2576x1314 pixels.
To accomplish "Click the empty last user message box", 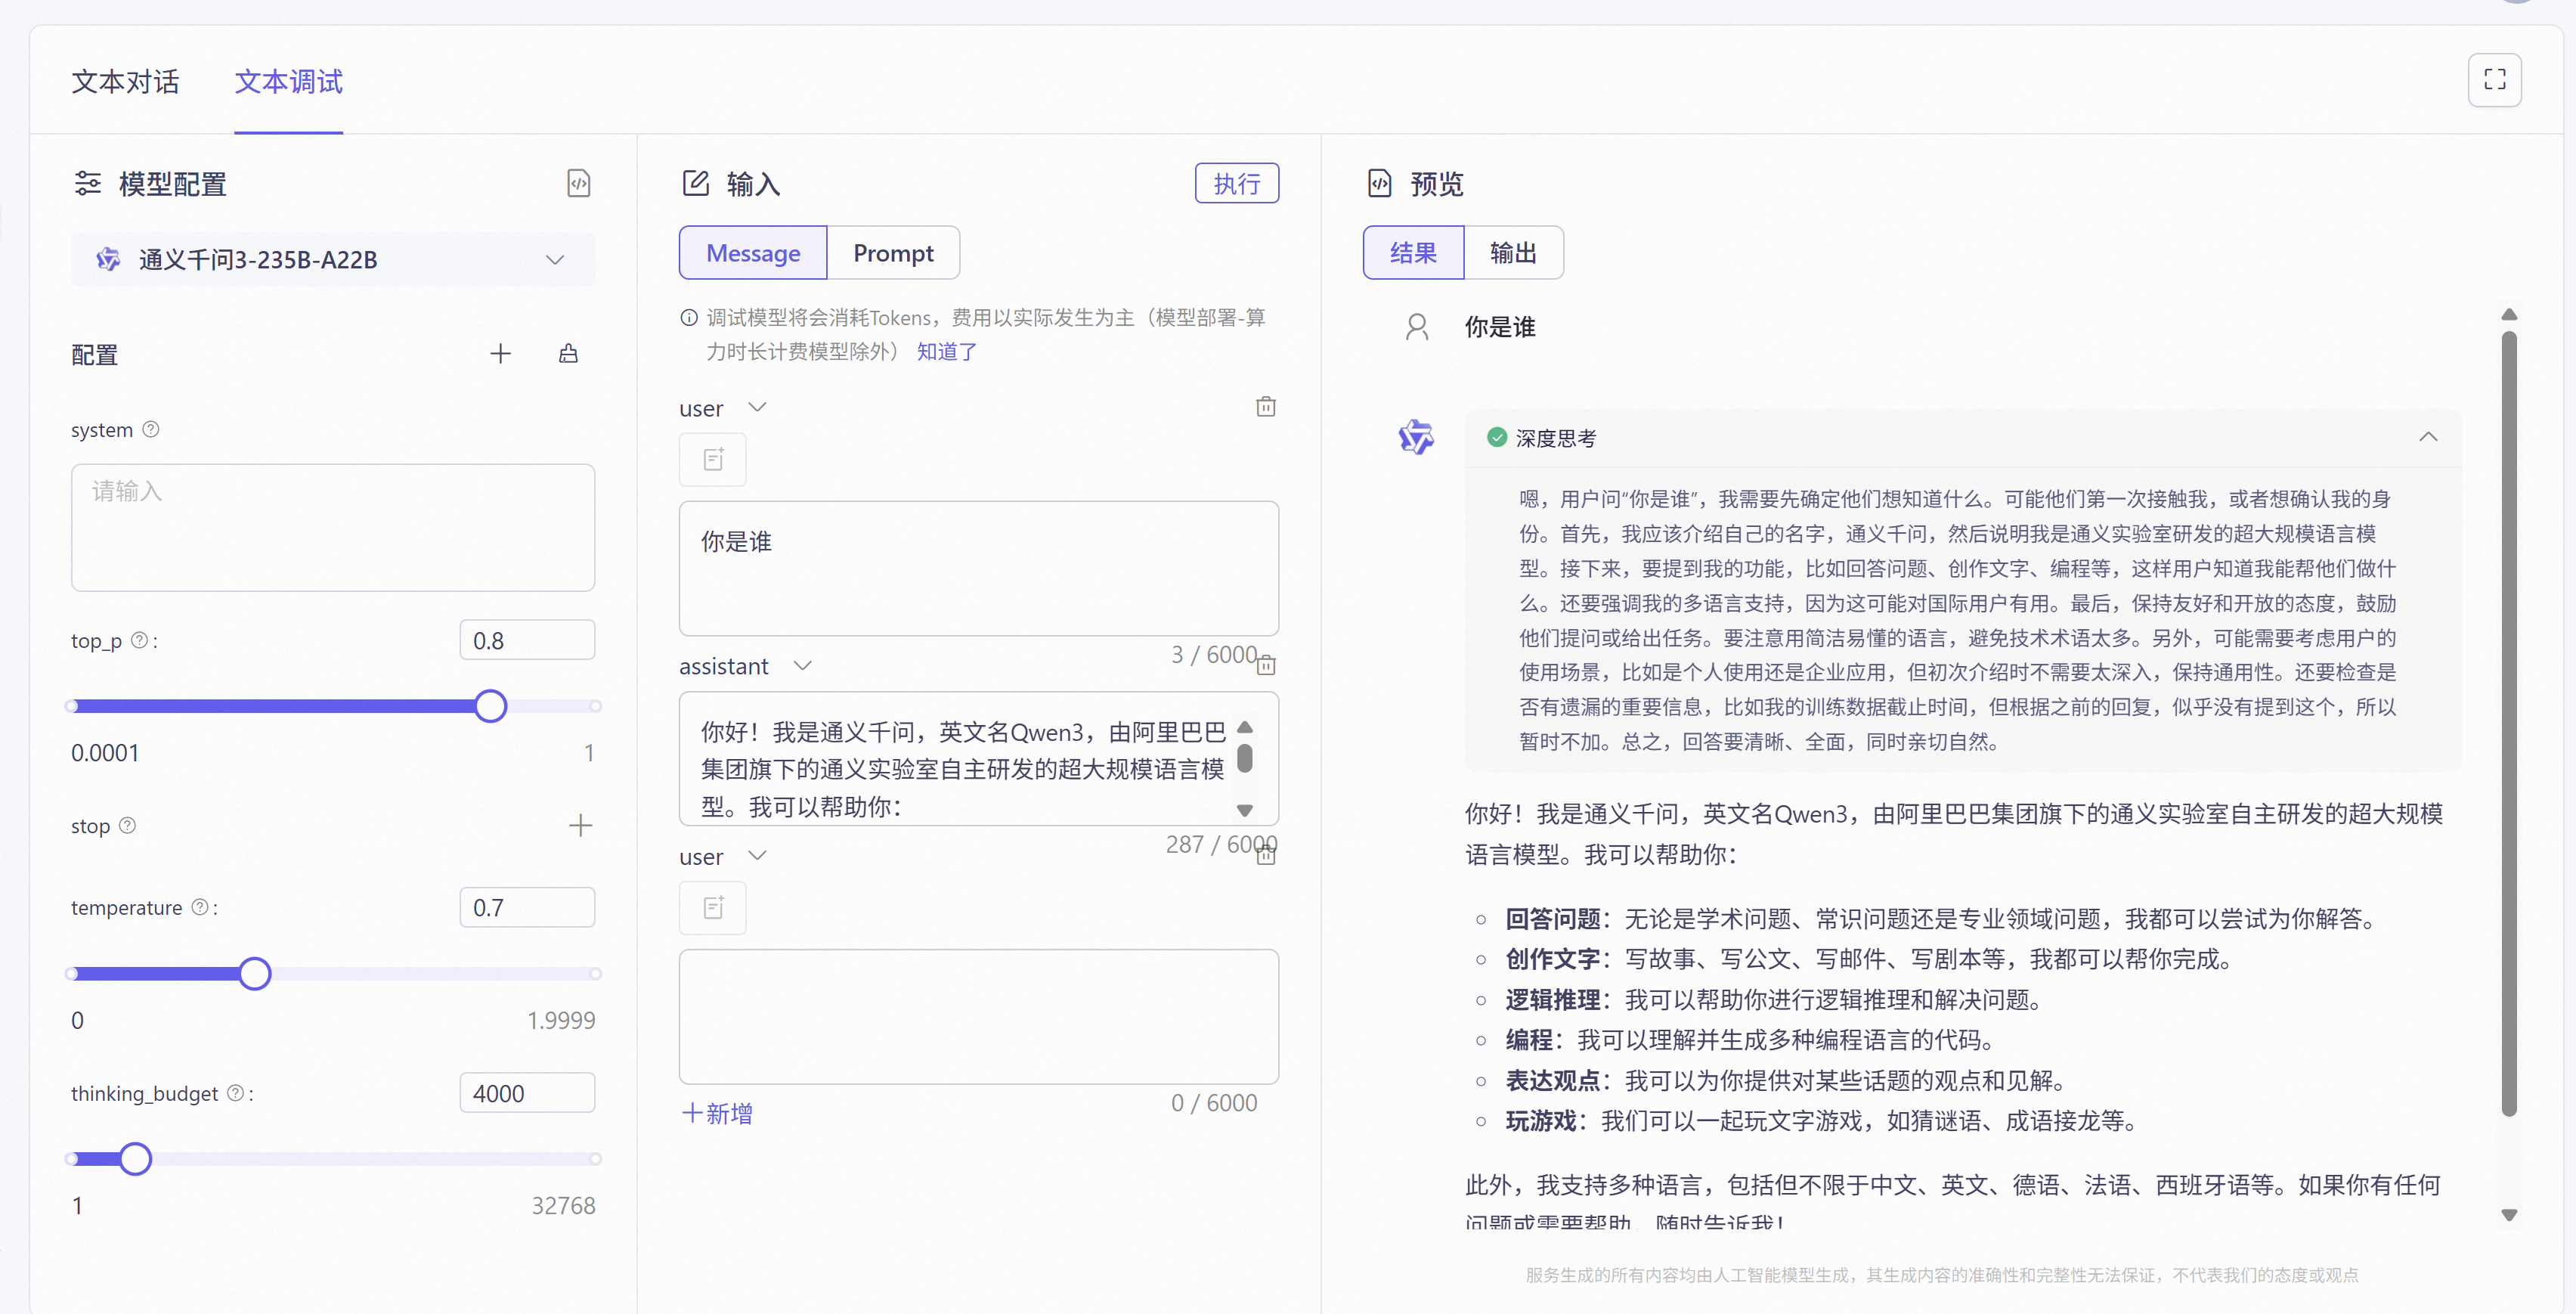I will pyautogui.click(x=979, y=1016).
